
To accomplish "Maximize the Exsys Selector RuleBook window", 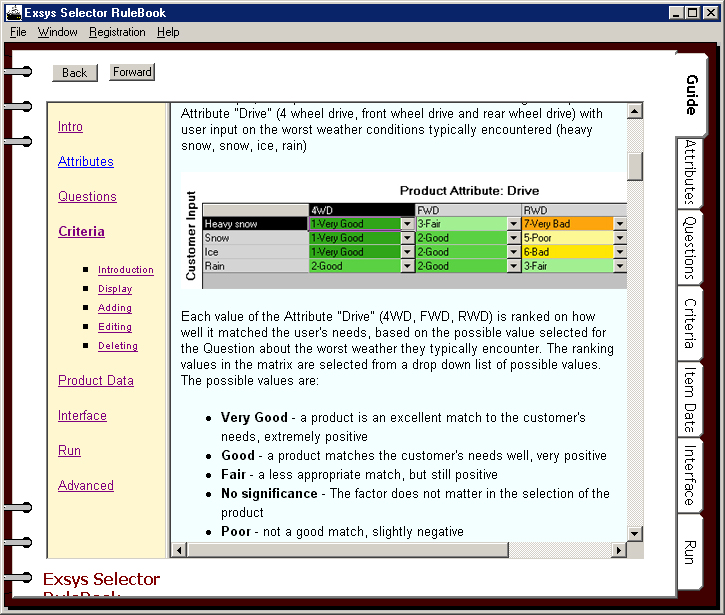I will click(x=692, y=13).
